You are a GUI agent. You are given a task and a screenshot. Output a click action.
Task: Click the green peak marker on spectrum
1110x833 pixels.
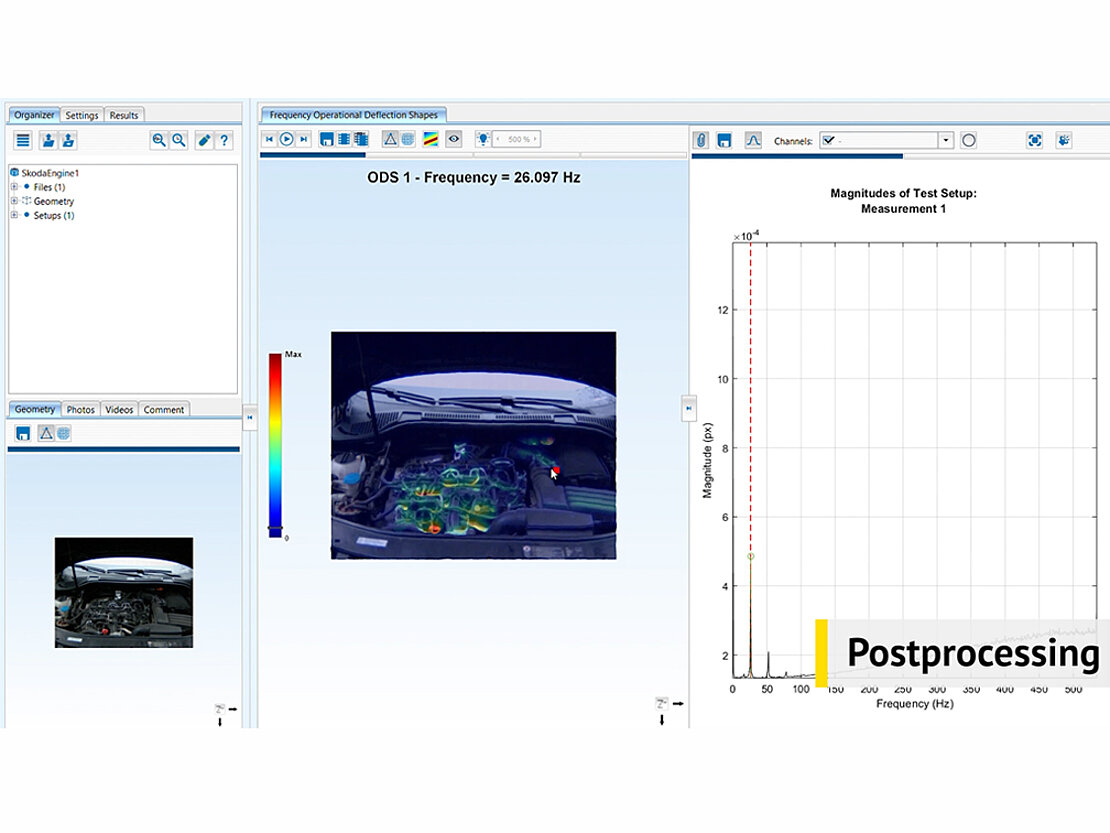751,556
